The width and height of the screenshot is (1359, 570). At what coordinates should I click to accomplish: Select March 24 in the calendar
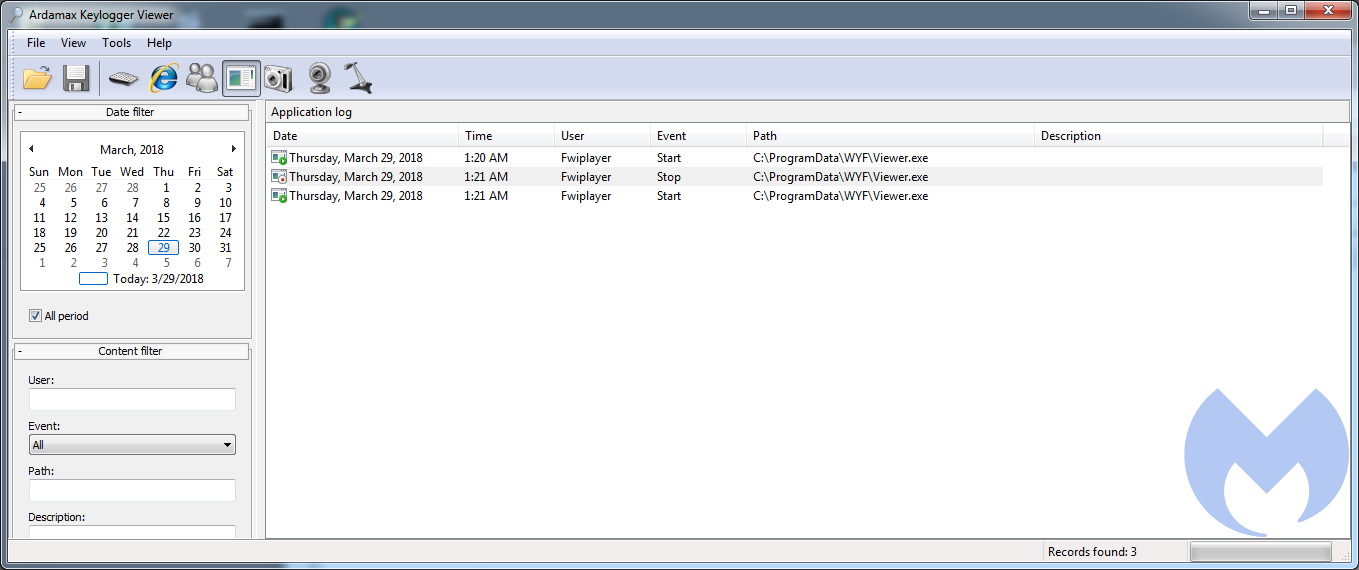(x=225, y=233)
